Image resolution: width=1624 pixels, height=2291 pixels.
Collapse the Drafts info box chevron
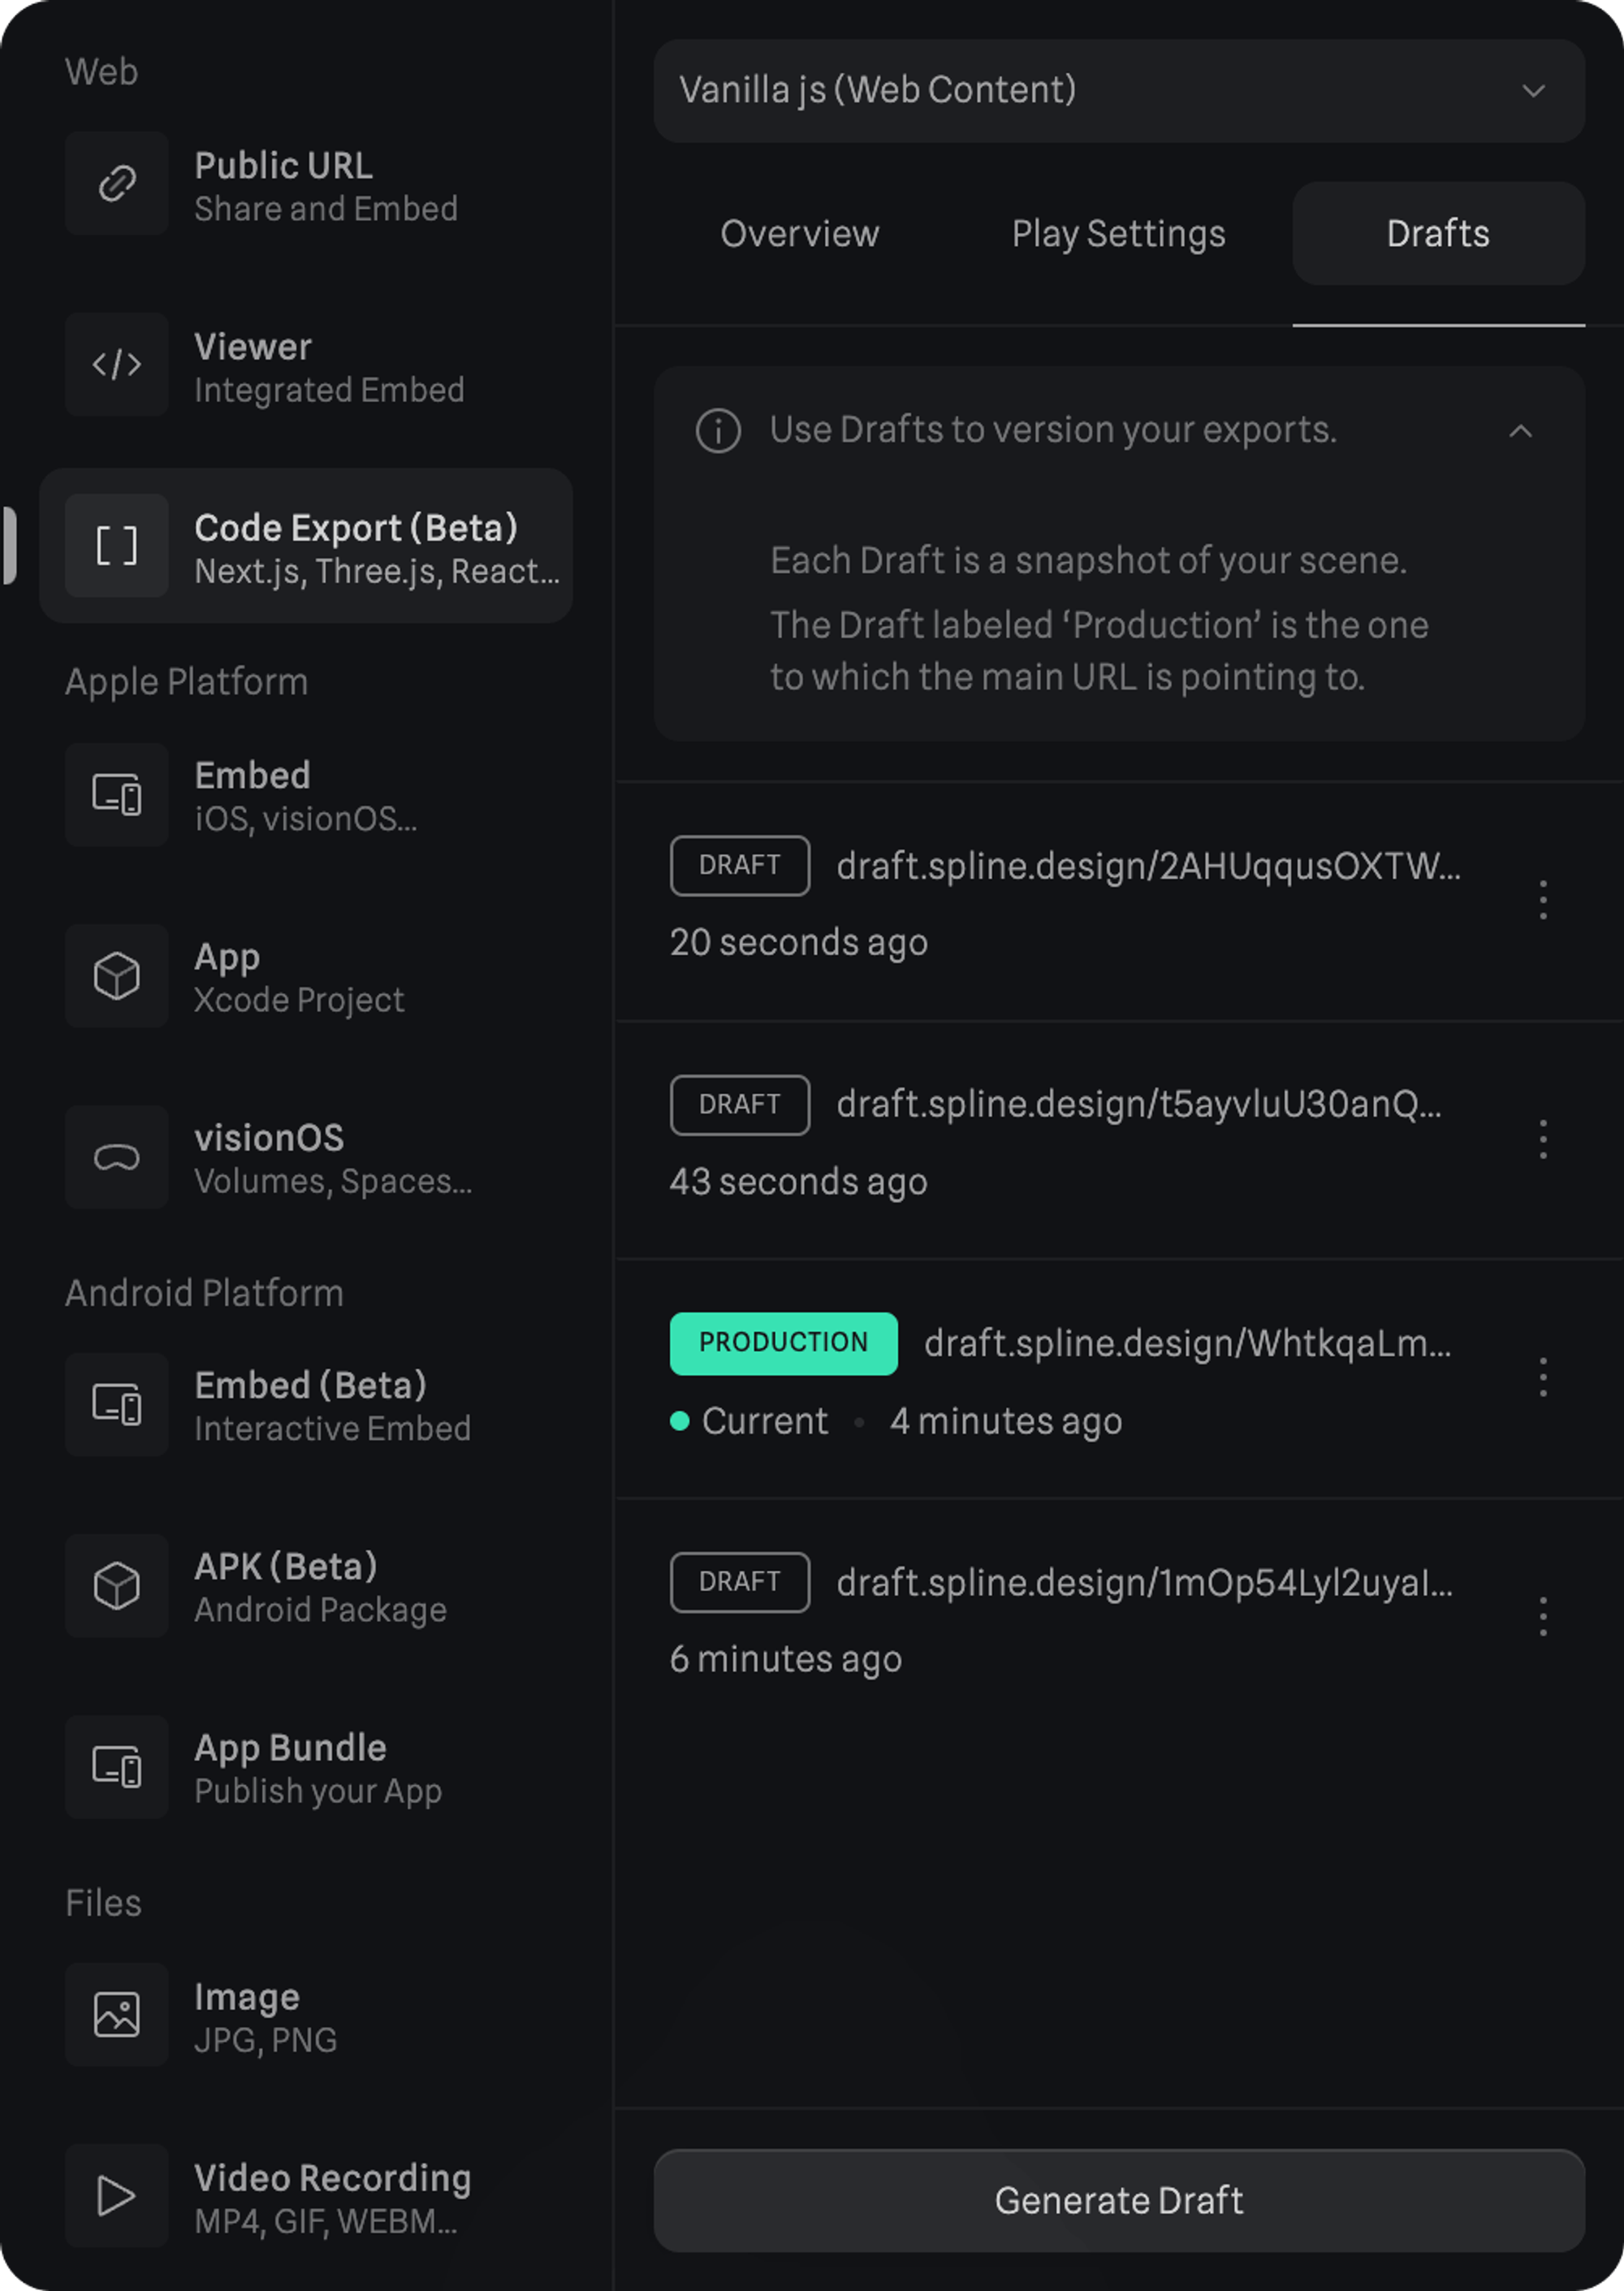1520,431
